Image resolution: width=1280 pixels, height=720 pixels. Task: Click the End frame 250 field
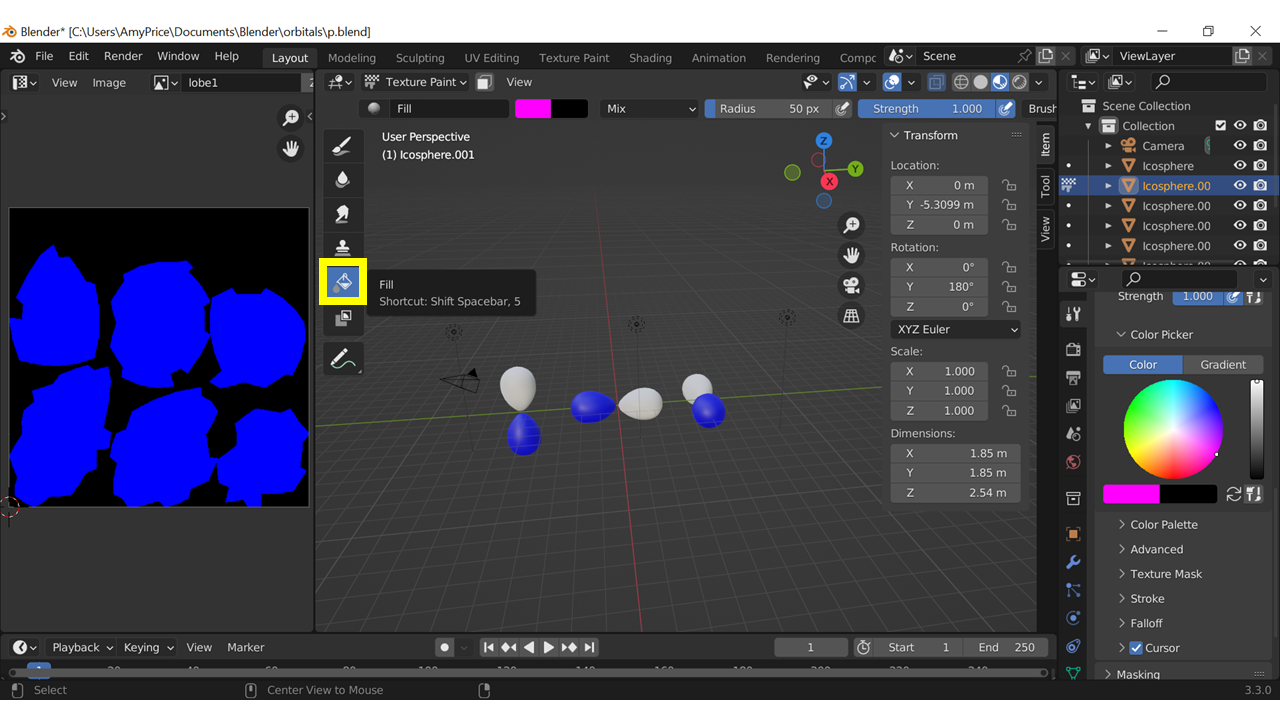tap(1007, 647)
